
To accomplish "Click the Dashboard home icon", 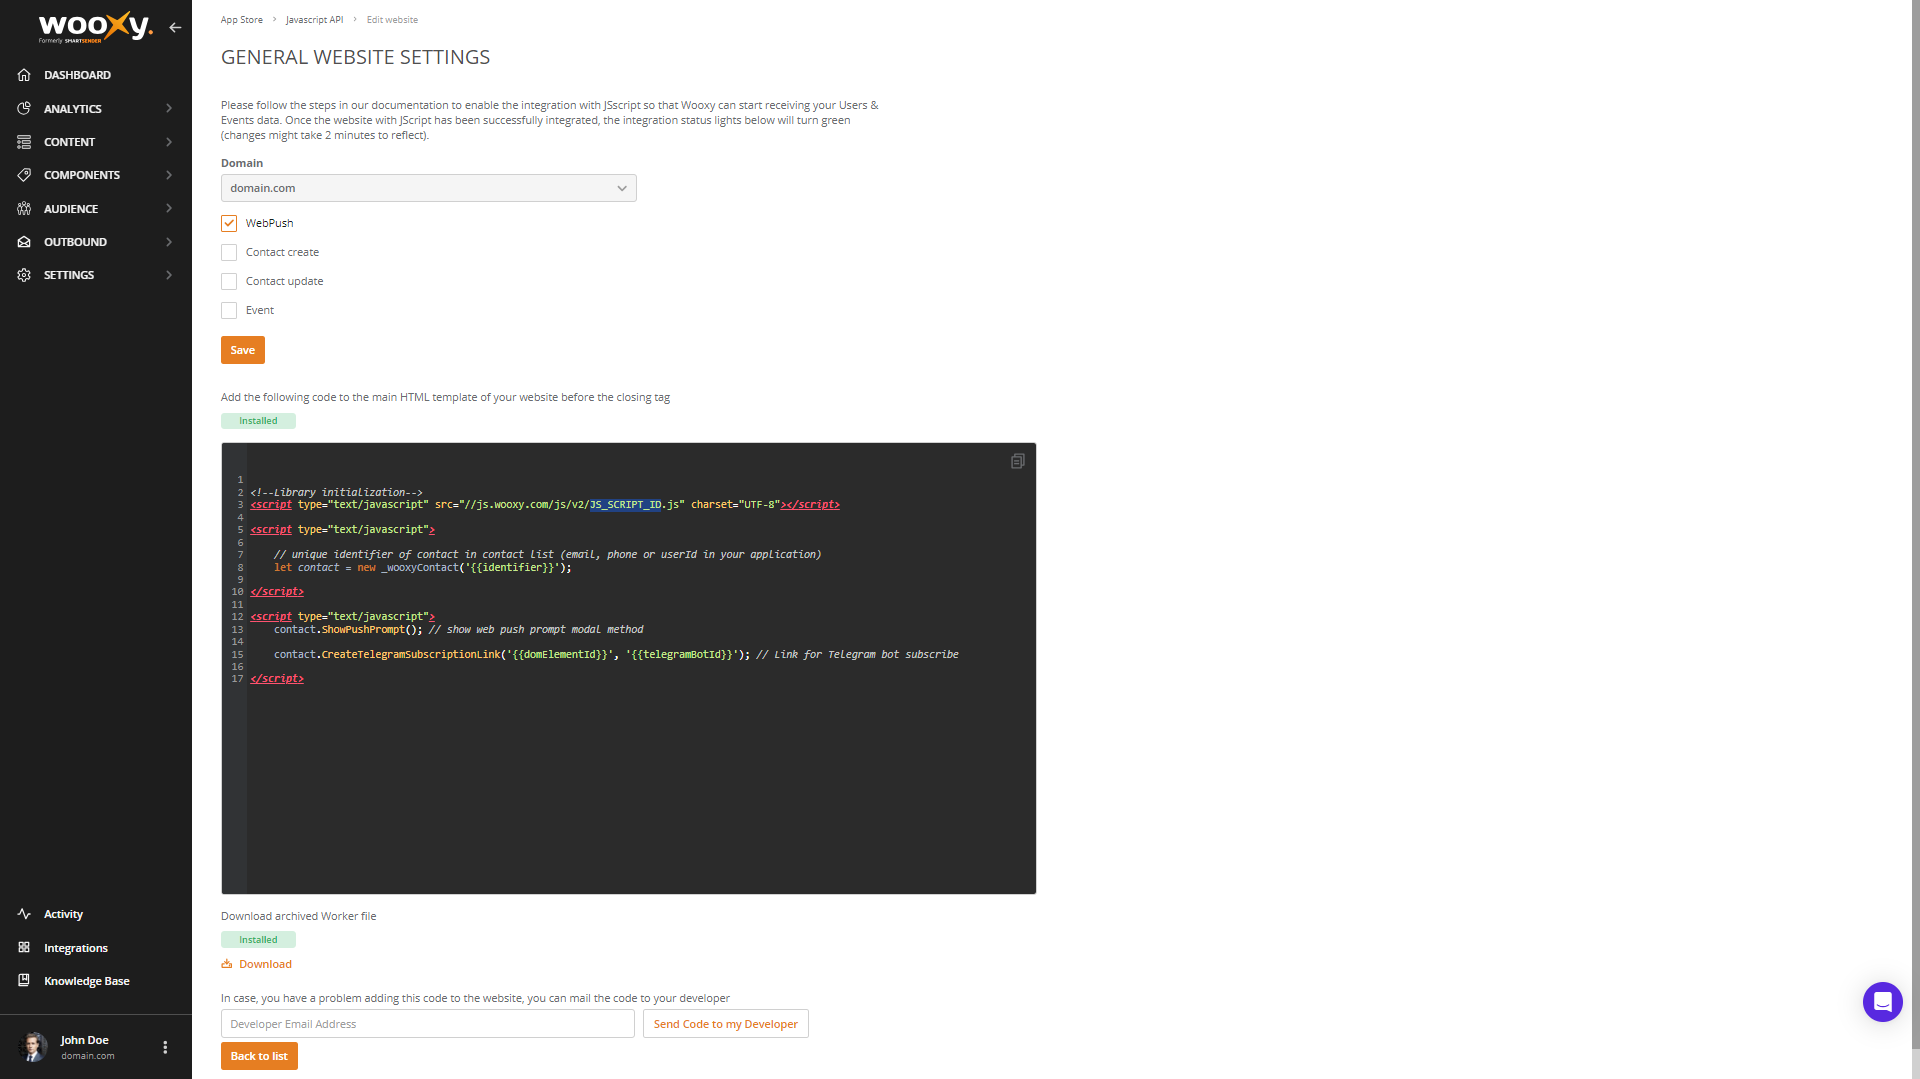I will point(24,75).
